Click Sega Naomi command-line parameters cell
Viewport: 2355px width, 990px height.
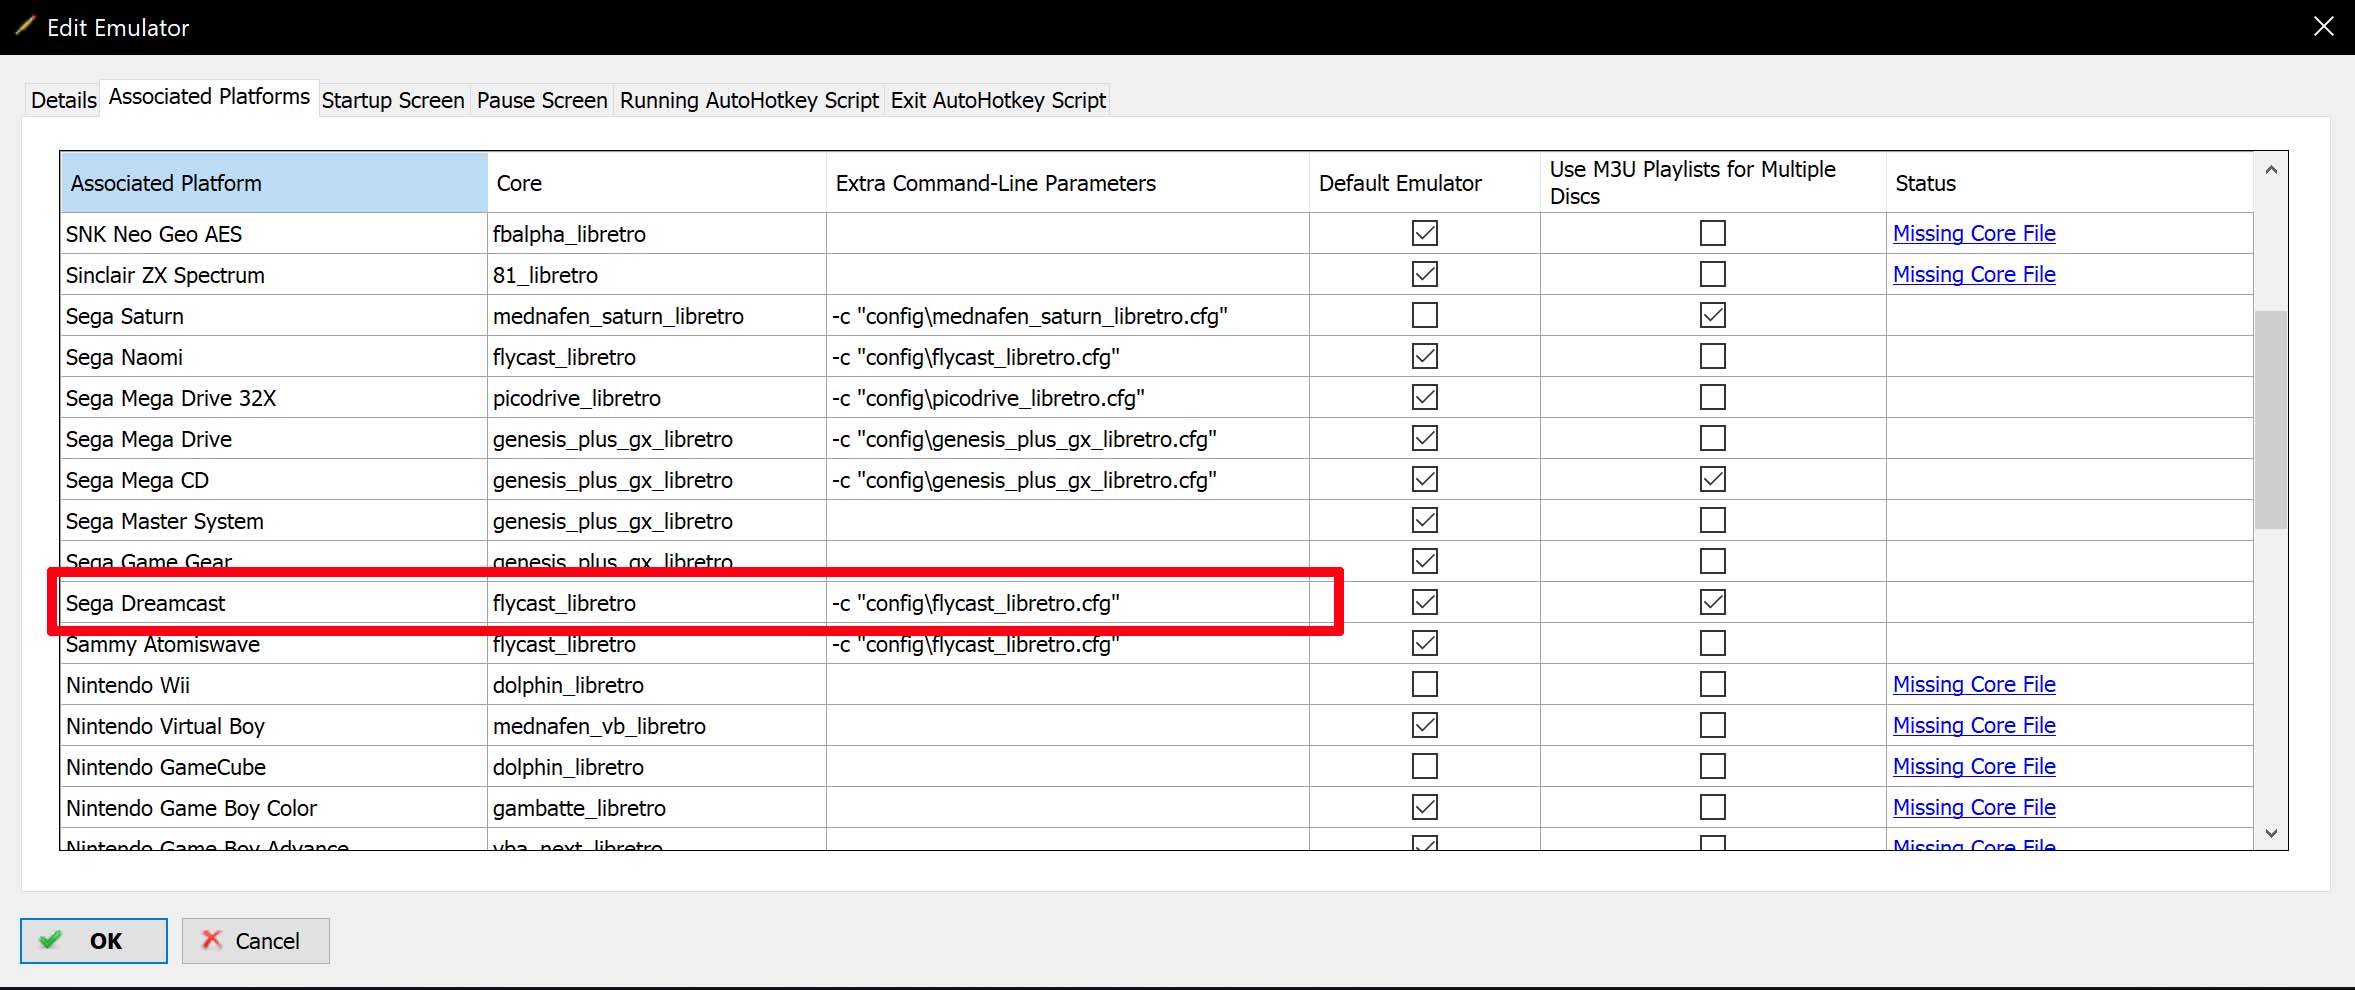coord(1068,357)
